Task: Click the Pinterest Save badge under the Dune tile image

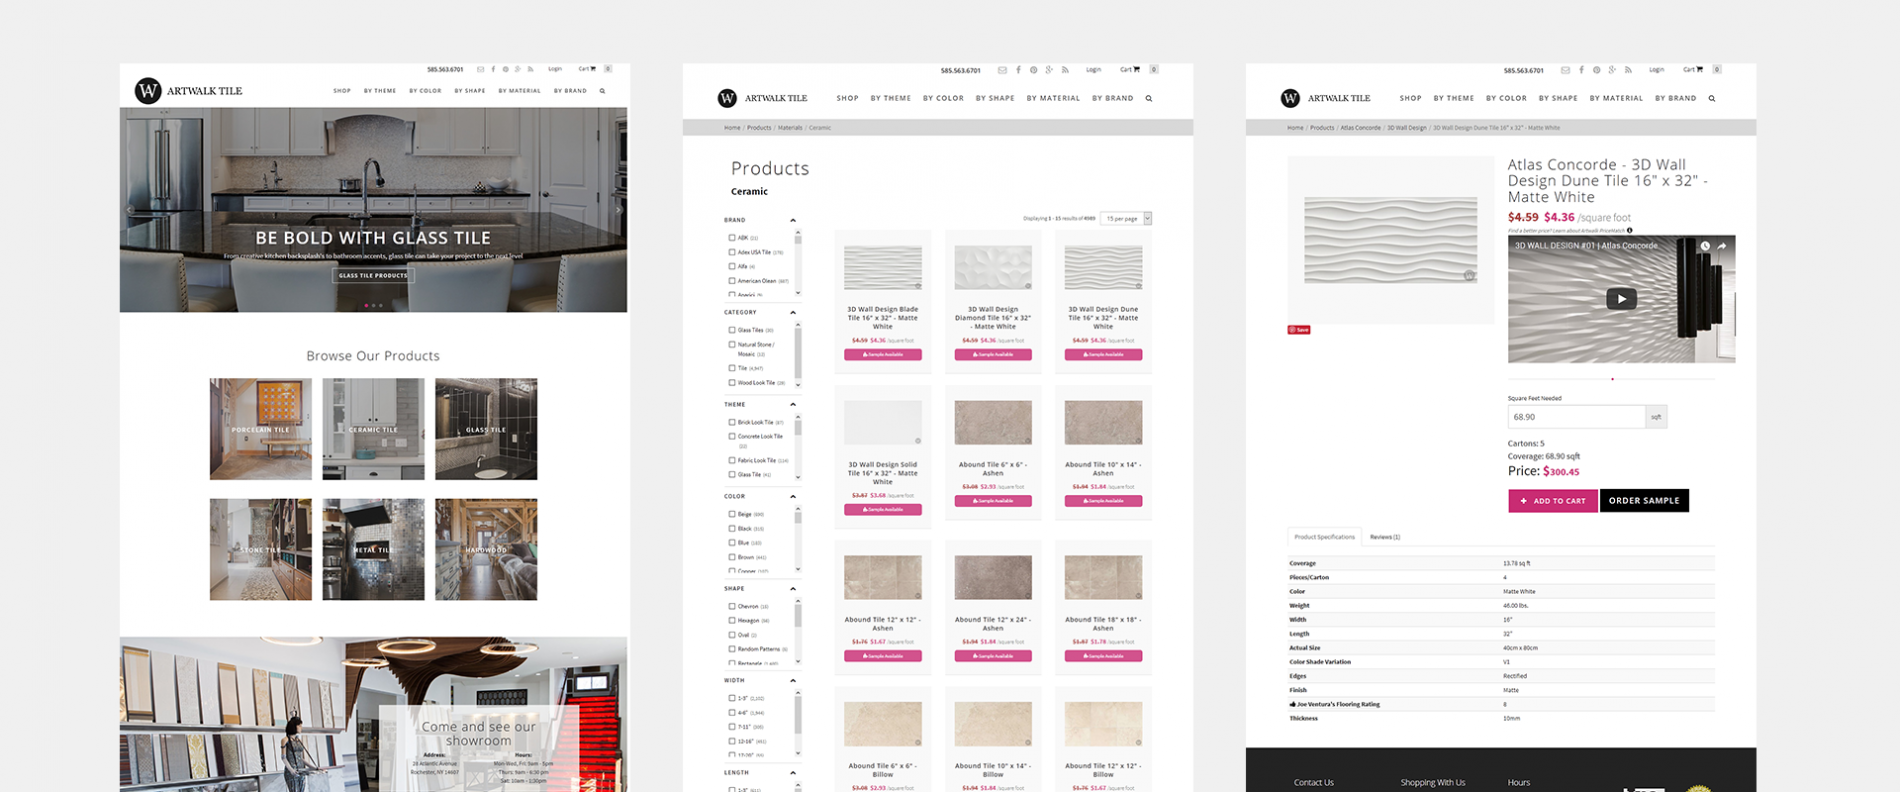Action: 1298,329
